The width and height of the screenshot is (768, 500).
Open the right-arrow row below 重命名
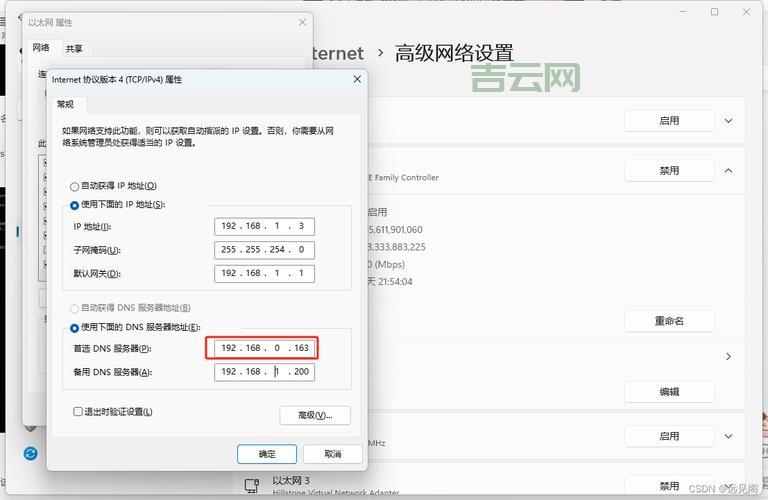[728, 356]
